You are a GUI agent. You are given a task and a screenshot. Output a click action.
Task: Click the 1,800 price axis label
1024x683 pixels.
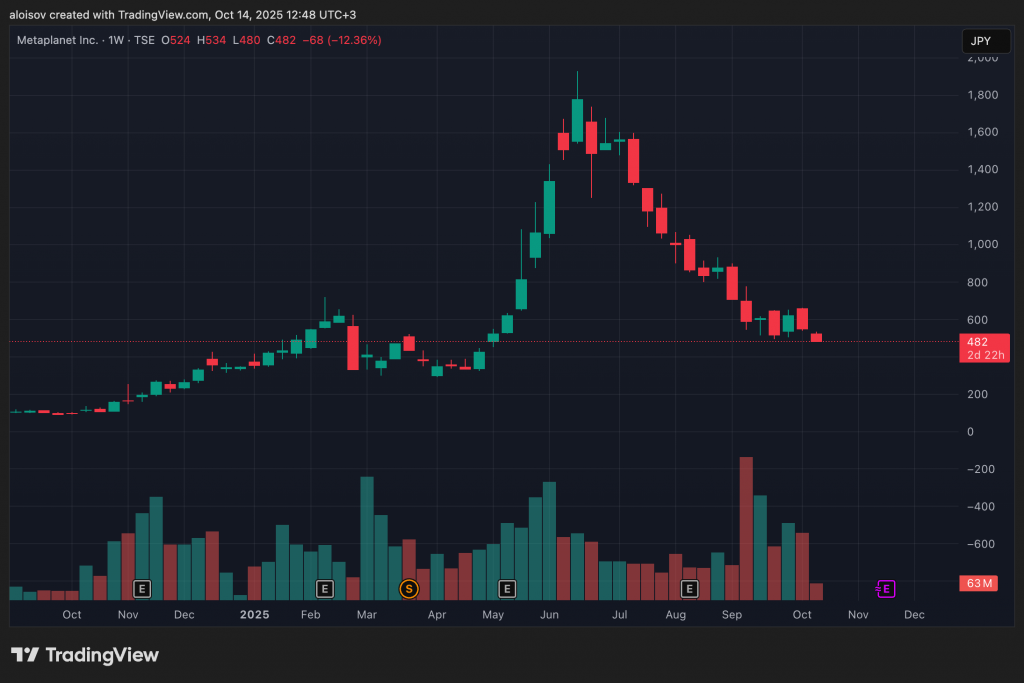point(983,95)
